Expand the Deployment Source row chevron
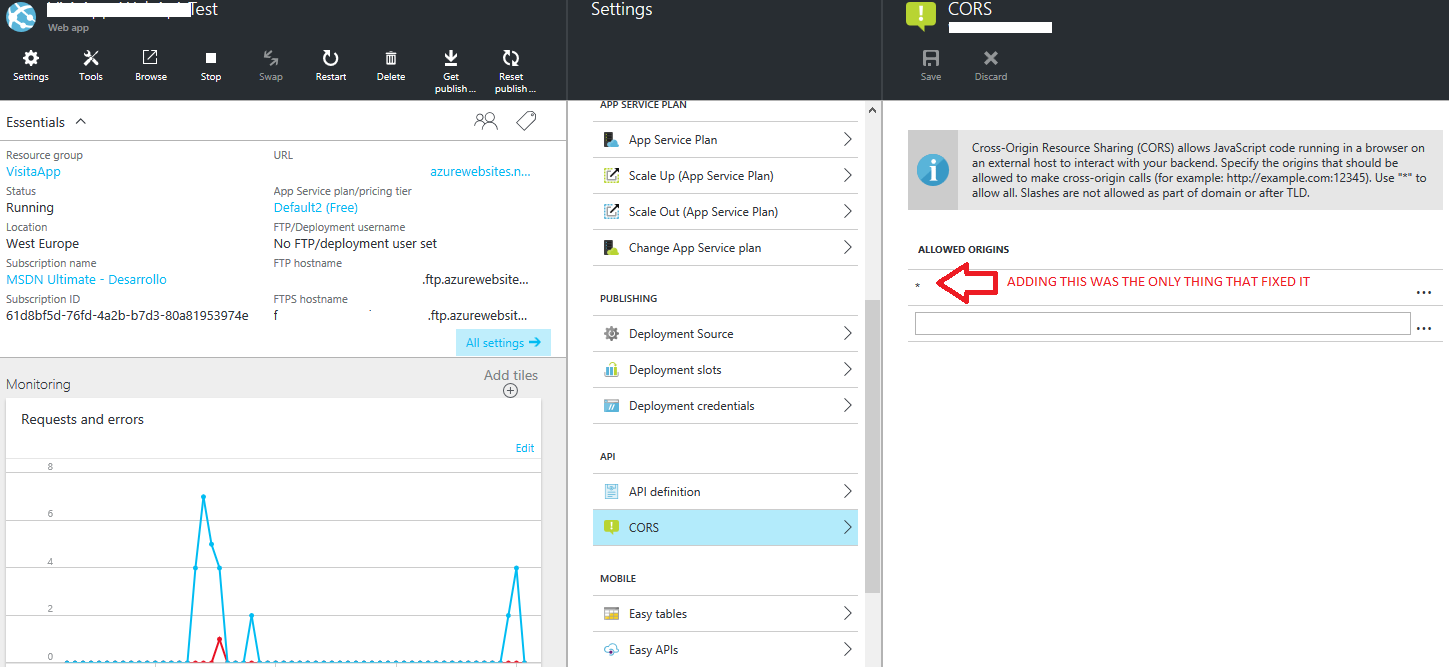Screen dimensions: 1449x667 coord(847,334)
